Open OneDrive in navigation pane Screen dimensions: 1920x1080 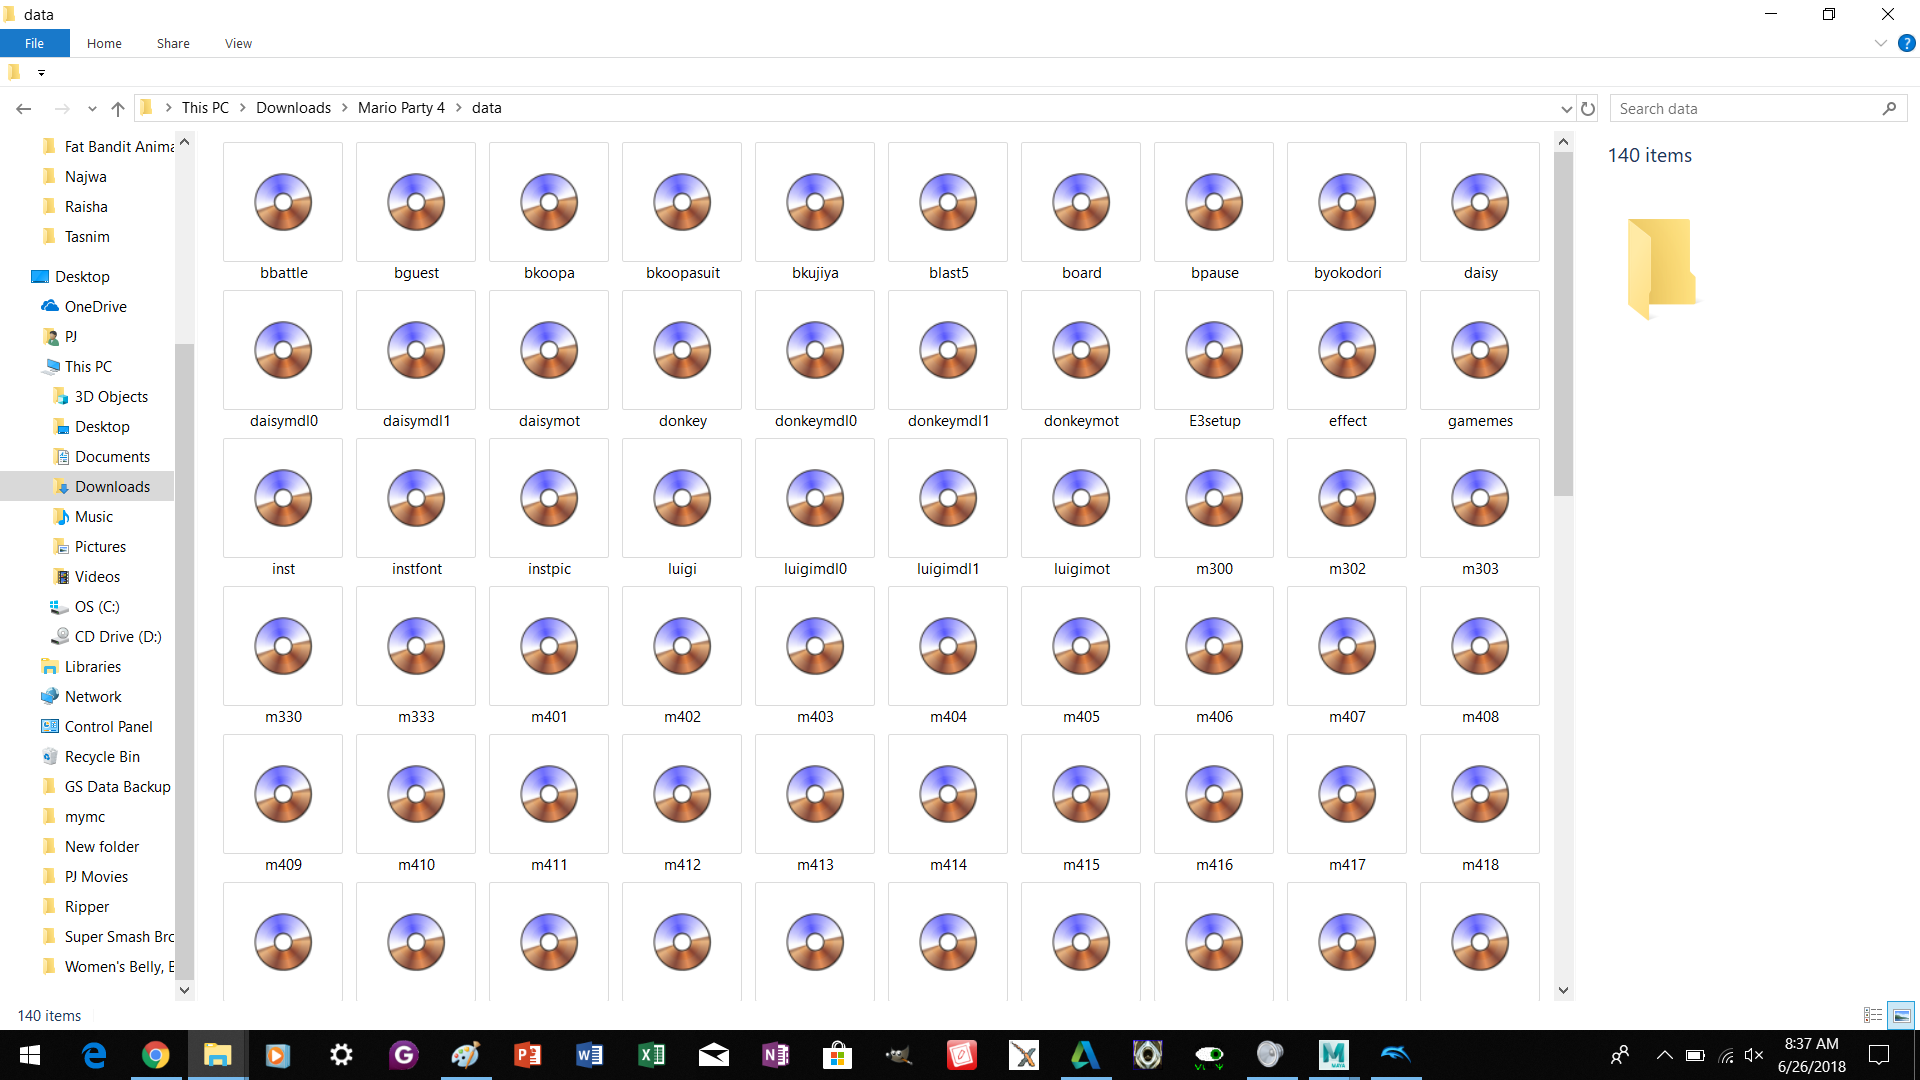click(95, 307)
